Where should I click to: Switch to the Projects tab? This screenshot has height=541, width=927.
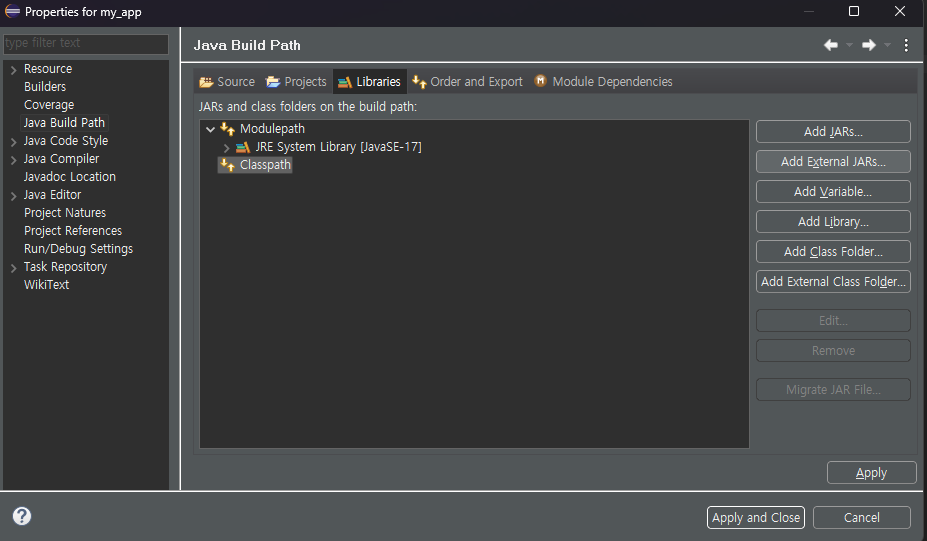coord(296,82)
